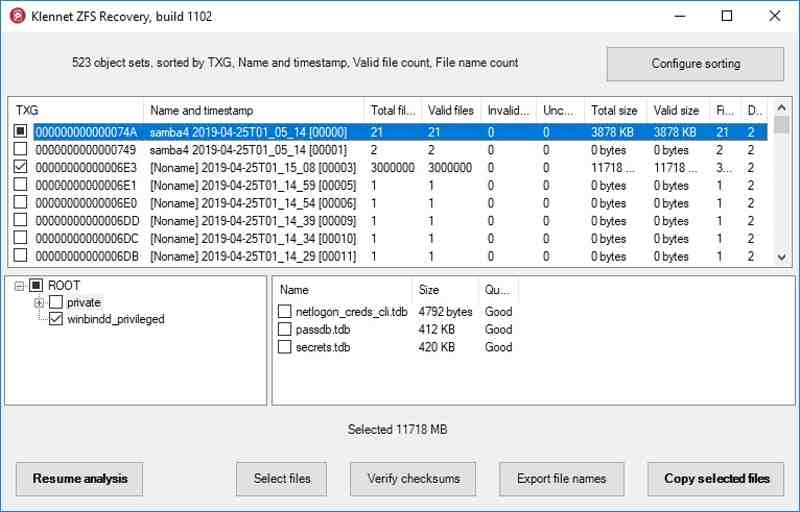Expand the private folder tree node
The image size is (800, 512).
coord(39,303)
